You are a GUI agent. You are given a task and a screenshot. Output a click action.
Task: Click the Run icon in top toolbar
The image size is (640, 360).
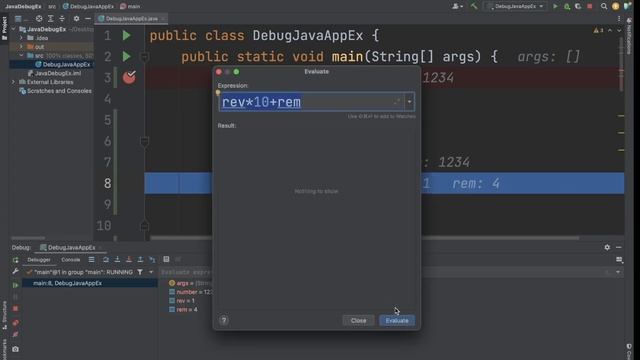pyautogui.click(x=555, y=6)
